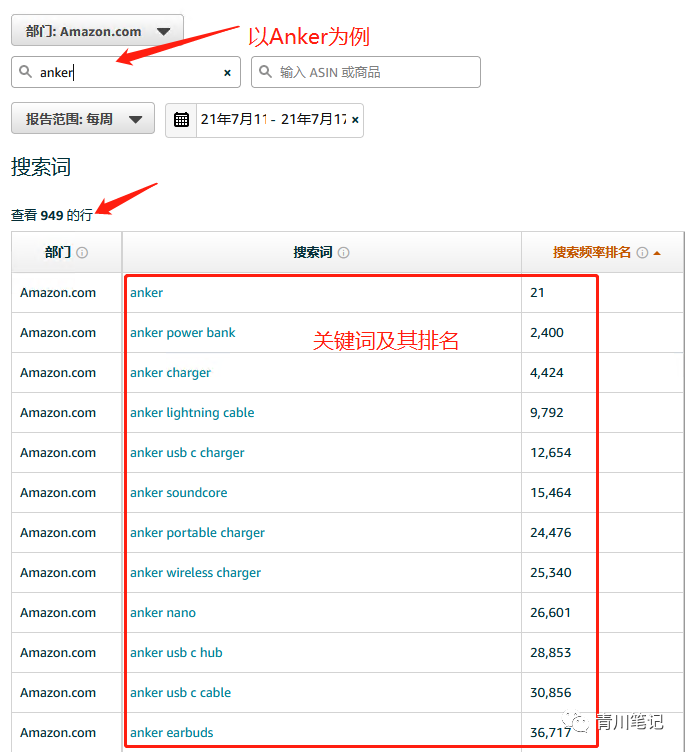Viewport: 685px width, 752px height.
Task: Click the 搜索词 section heading
Action: [41, 167]
